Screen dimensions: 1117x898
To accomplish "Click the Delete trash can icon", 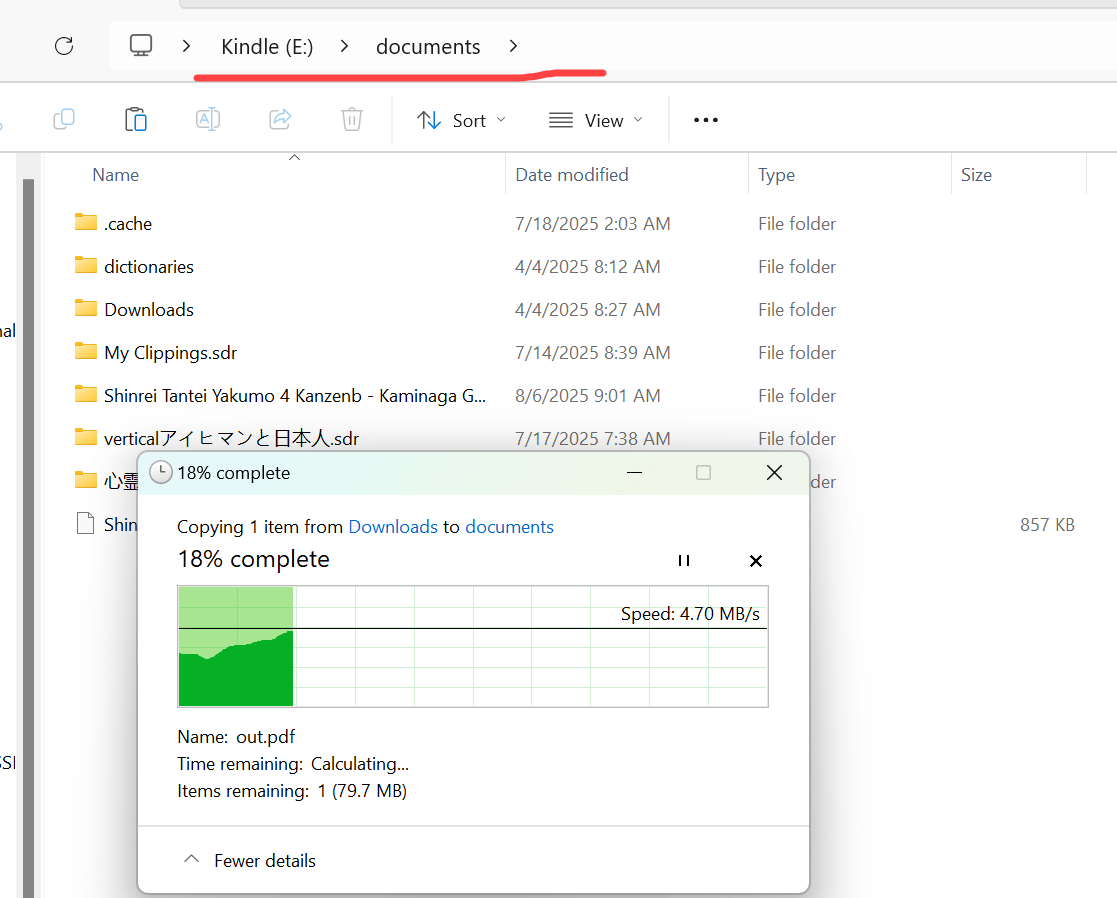I will [352, 120].
